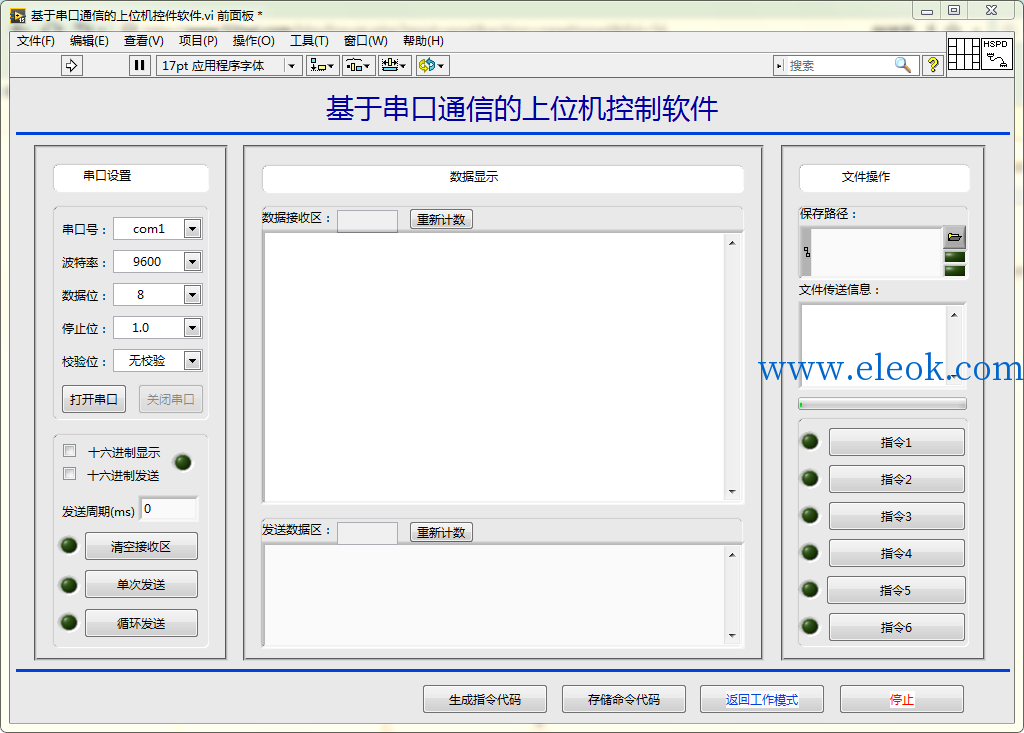The width and height of the screenshot is (1024, 733).
Task: Click the 指令4 button
Action: tap(897, 553)
